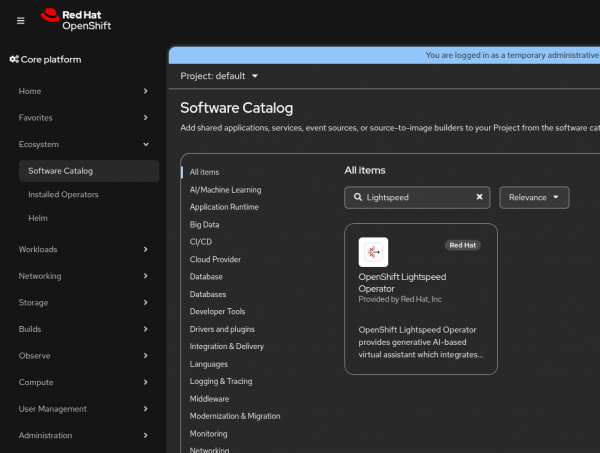Click the Software Catalog page heading
The width and height of the screenshot is (600, 453).
point(236,108)
